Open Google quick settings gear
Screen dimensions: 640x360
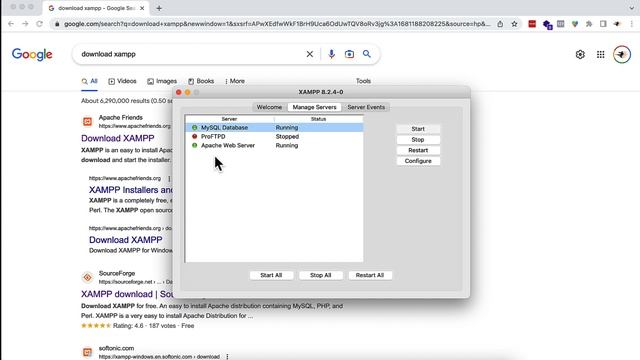(x=580, y=54)
